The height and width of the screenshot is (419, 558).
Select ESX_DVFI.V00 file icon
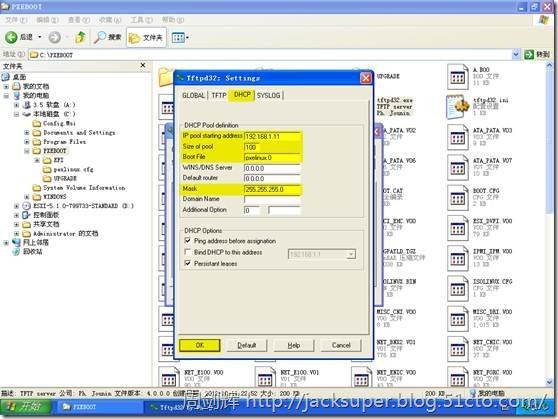(458, 228)
